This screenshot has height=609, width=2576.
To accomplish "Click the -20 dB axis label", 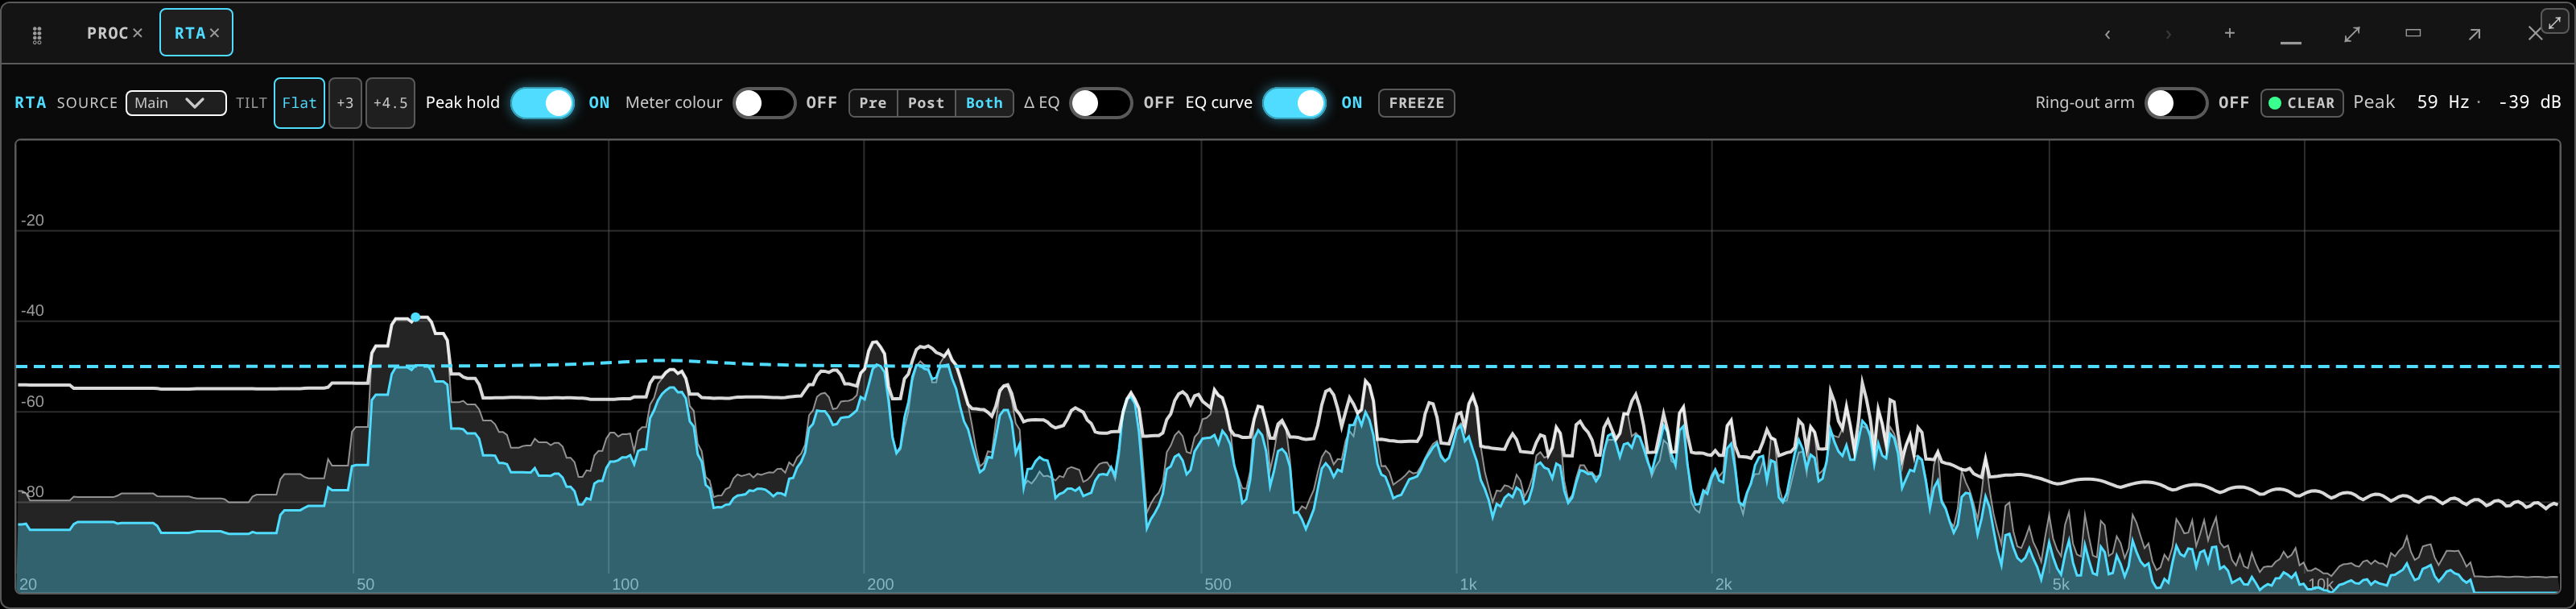I will [x=33, y=220].
